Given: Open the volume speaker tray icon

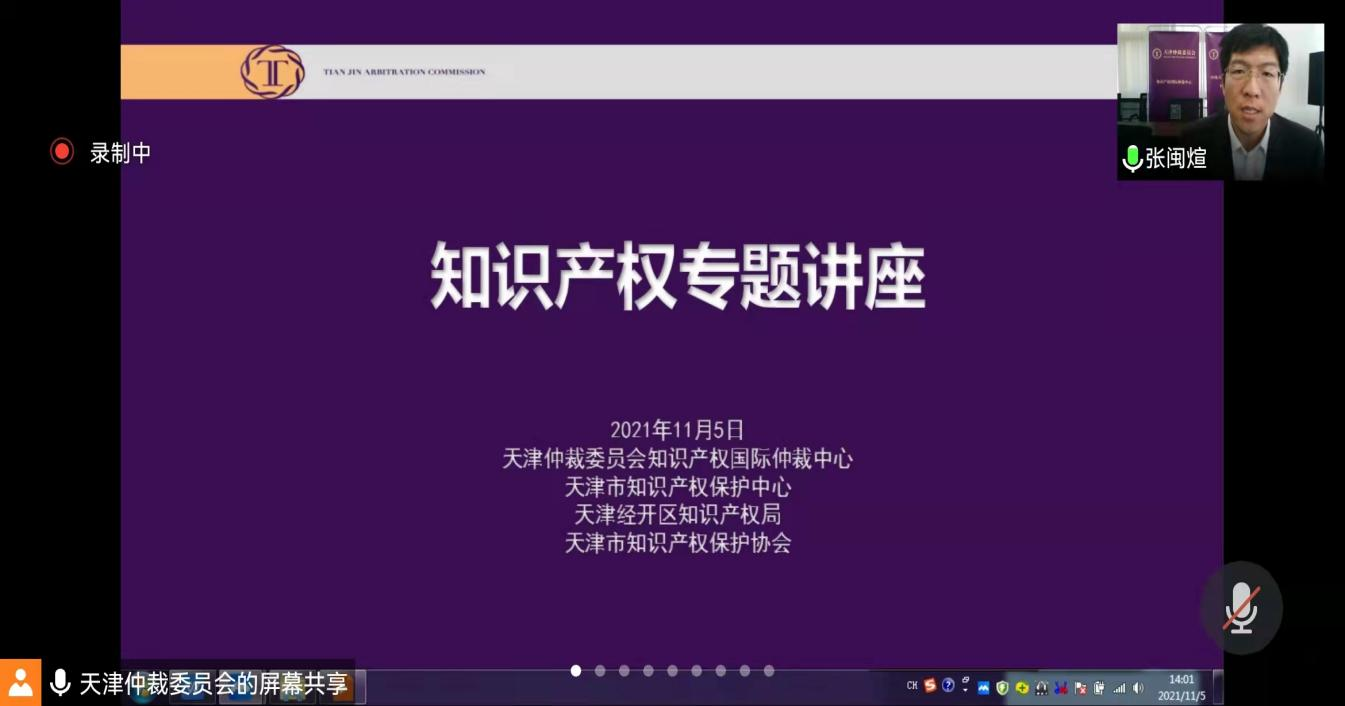Looking at the screenshot, I should point(1138,688).
